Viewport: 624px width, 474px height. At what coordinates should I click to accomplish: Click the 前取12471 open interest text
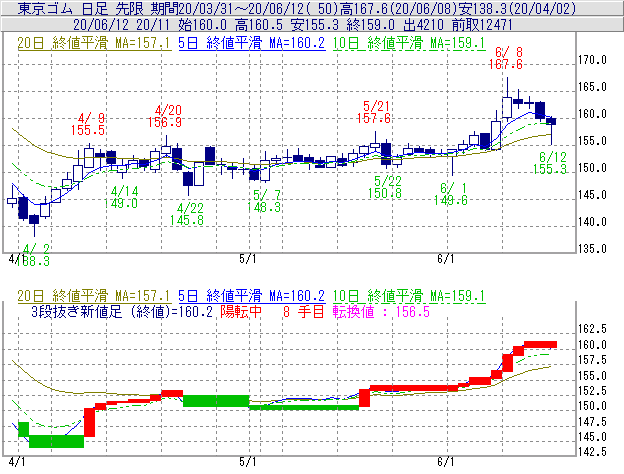click(482, 25)
